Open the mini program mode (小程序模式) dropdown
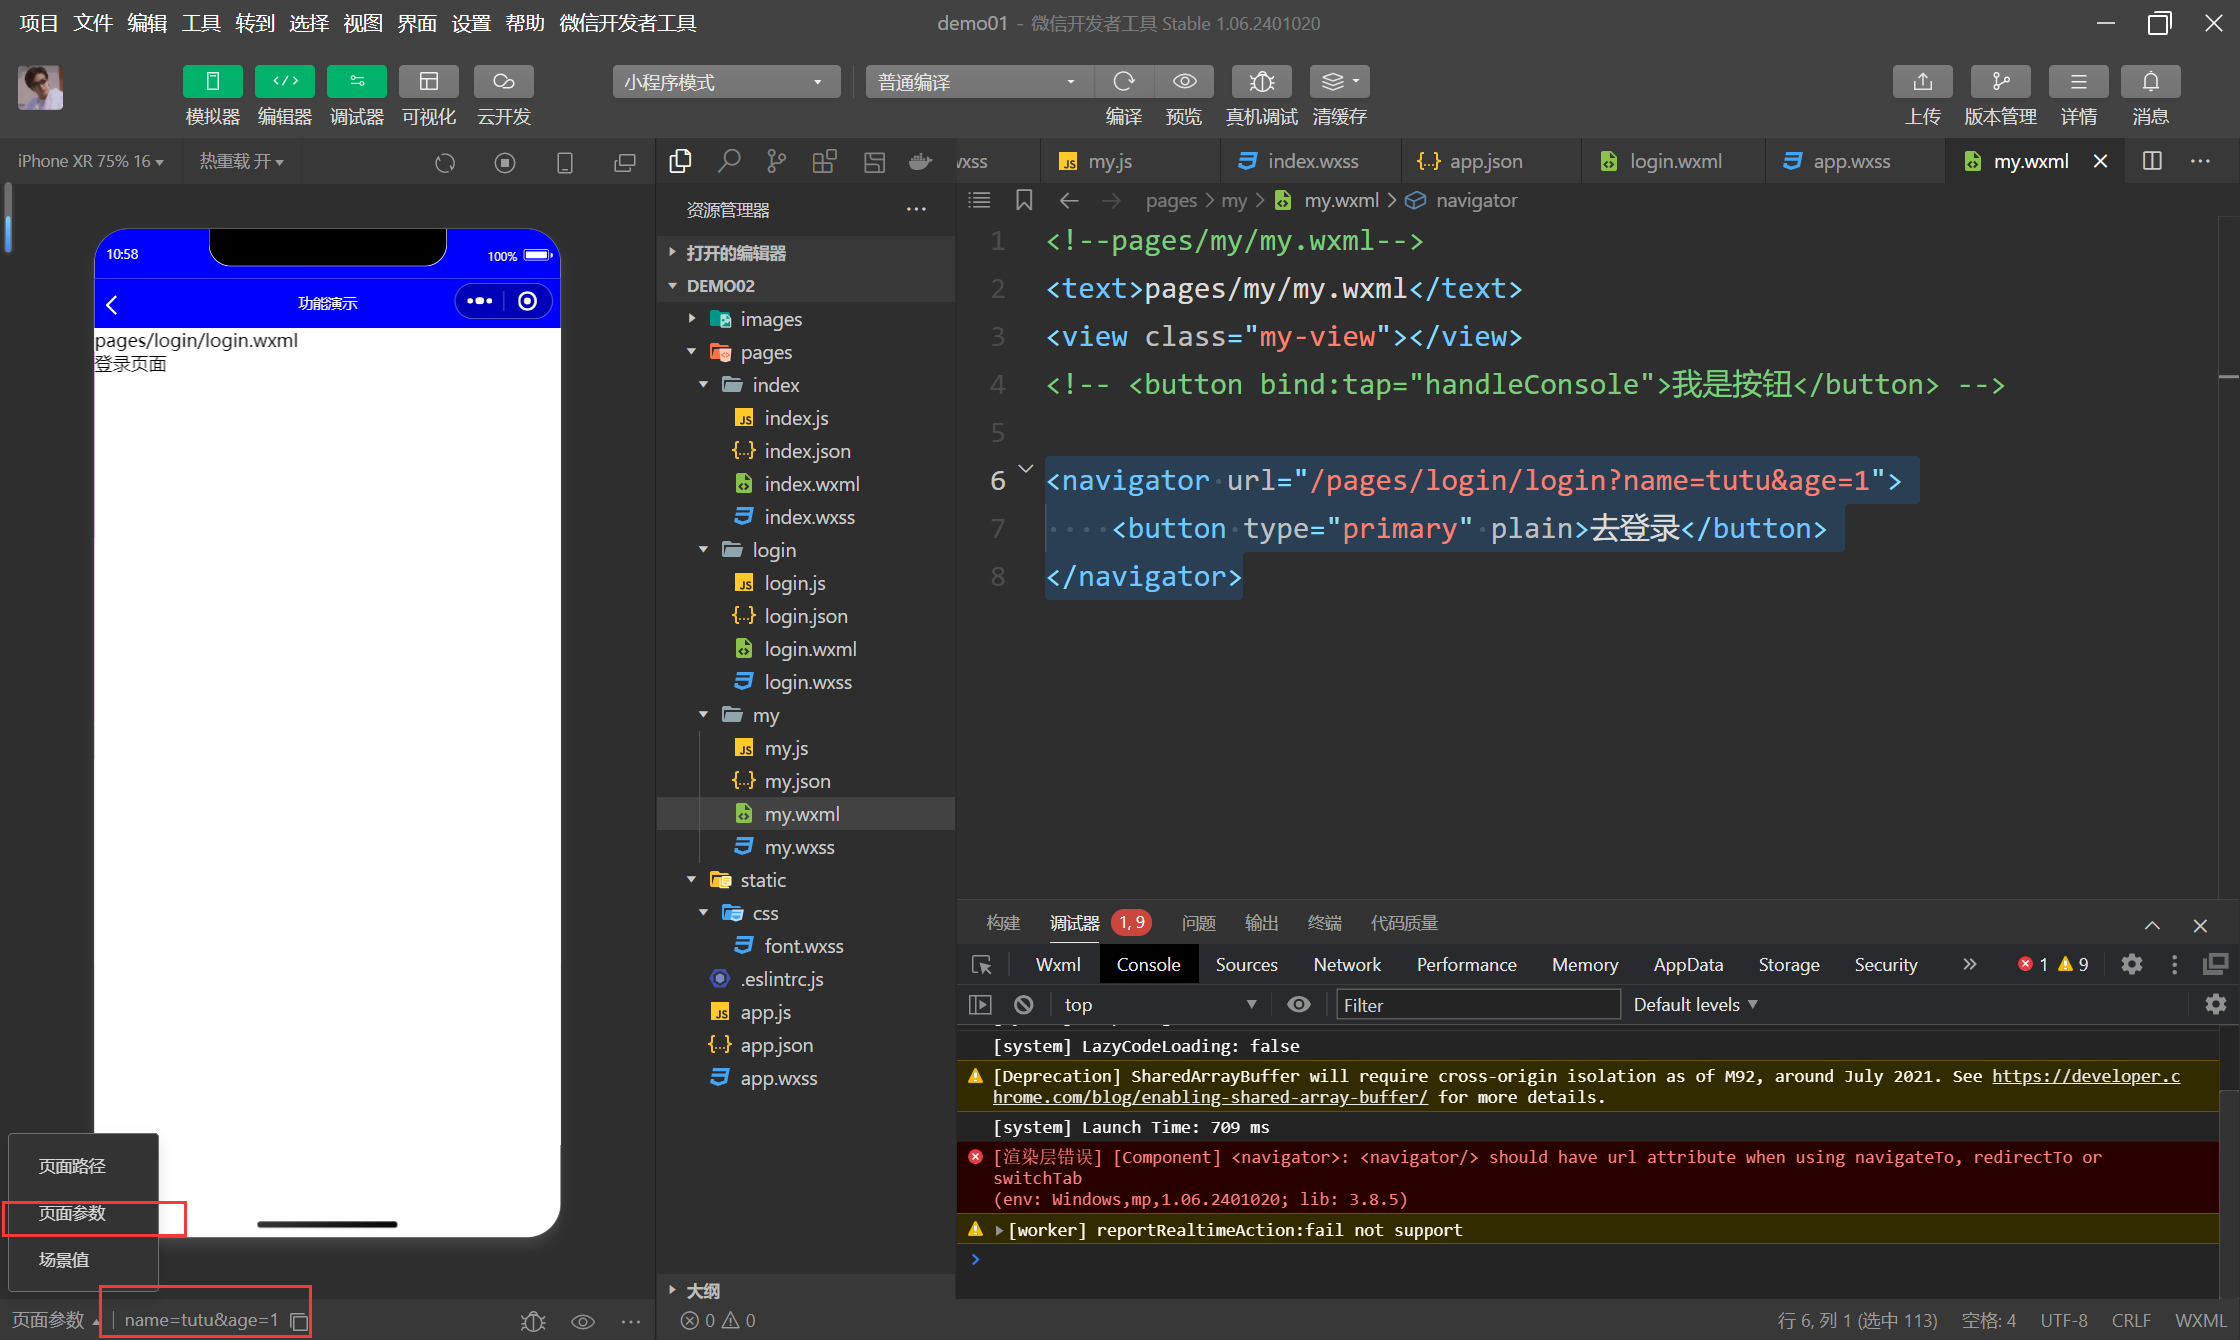The height and width of the screenshot is (1340, 2240). 724,82
